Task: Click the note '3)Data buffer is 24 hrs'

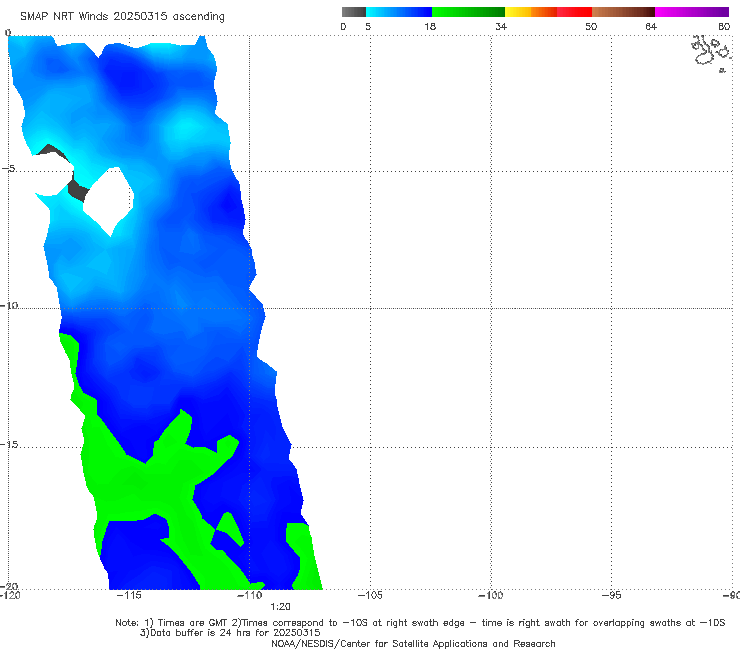Action: coord(230,633)
